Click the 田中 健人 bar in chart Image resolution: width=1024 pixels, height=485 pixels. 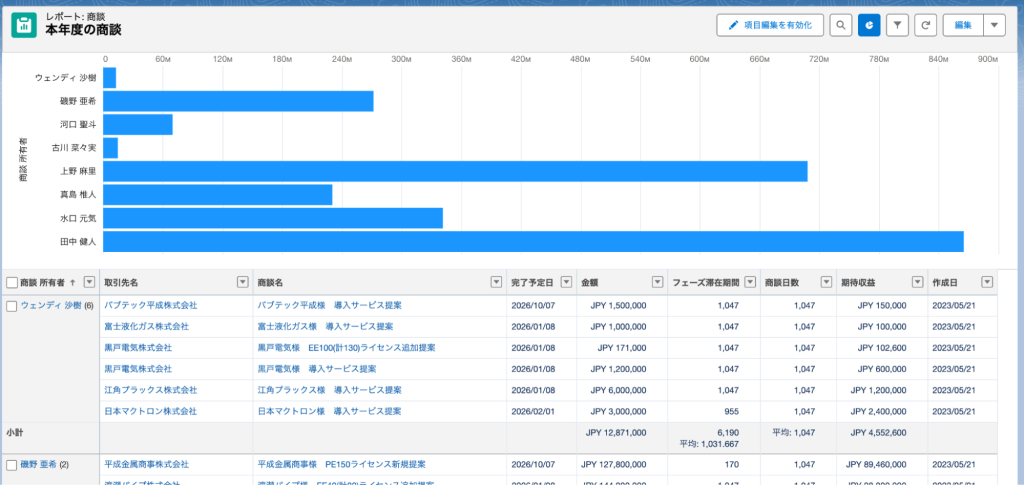(533, 242)
